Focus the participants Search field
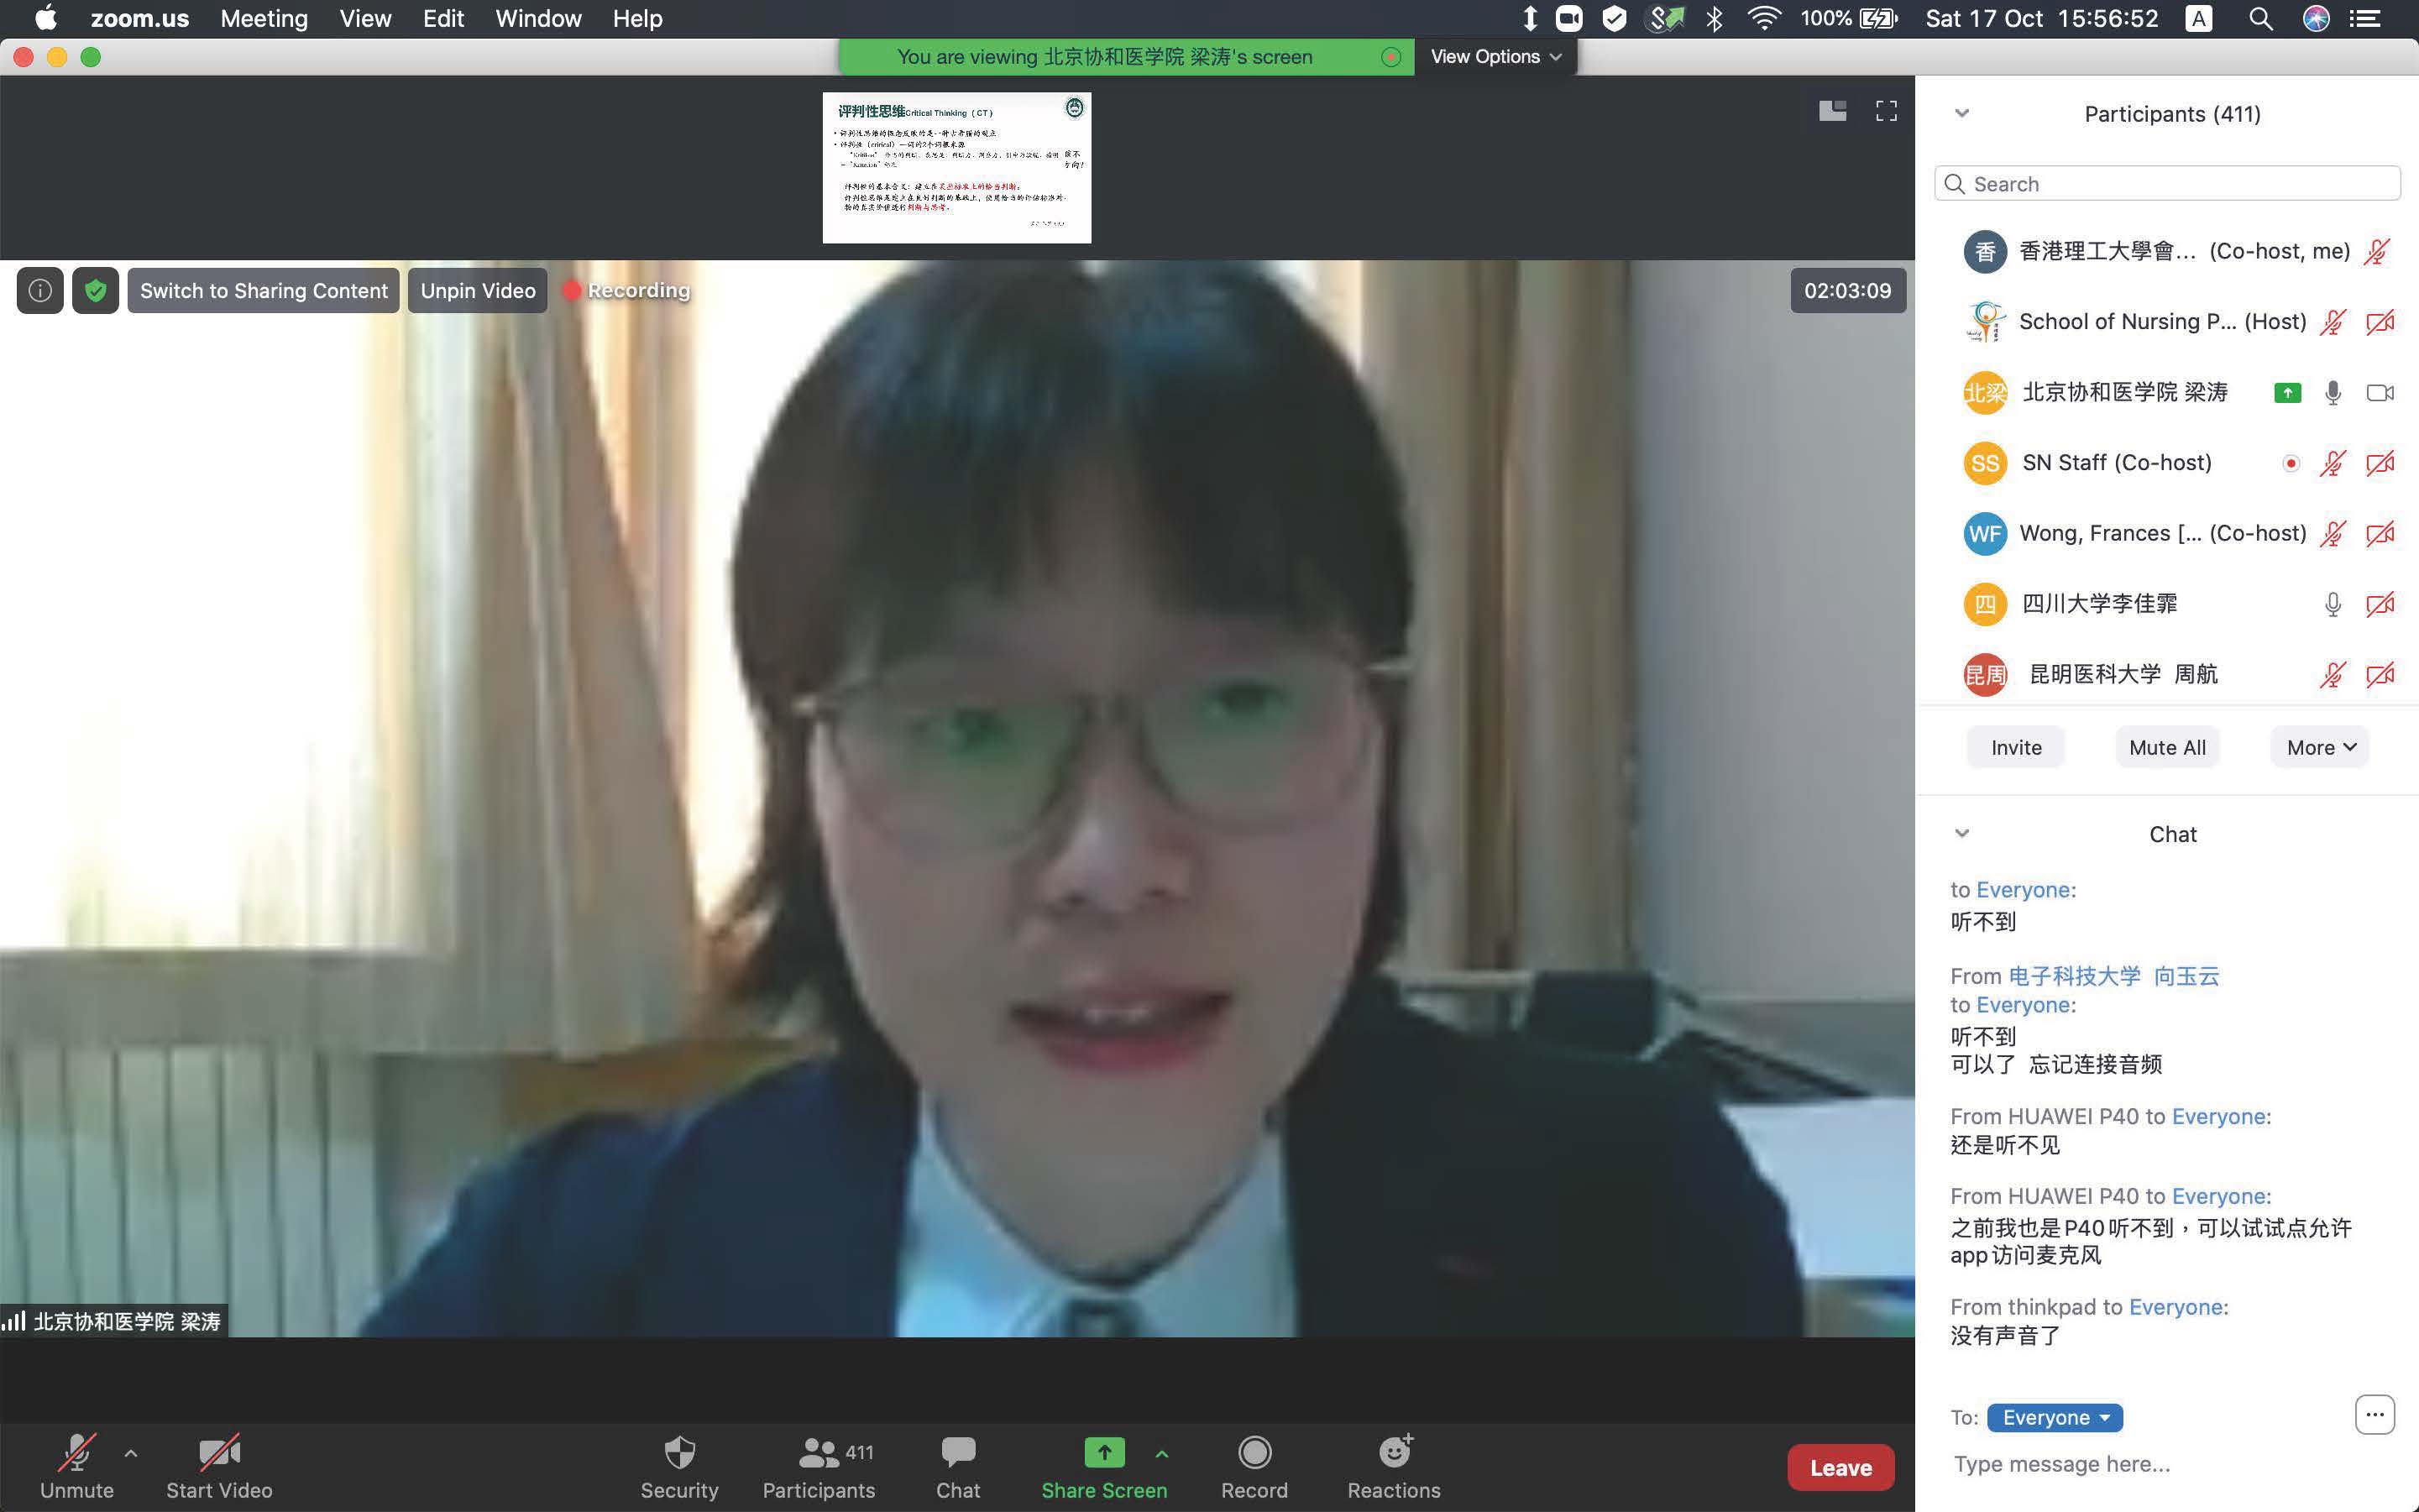Image resolution: width=2419 pixels, height=1512 pixels. tap(2166, 184)
